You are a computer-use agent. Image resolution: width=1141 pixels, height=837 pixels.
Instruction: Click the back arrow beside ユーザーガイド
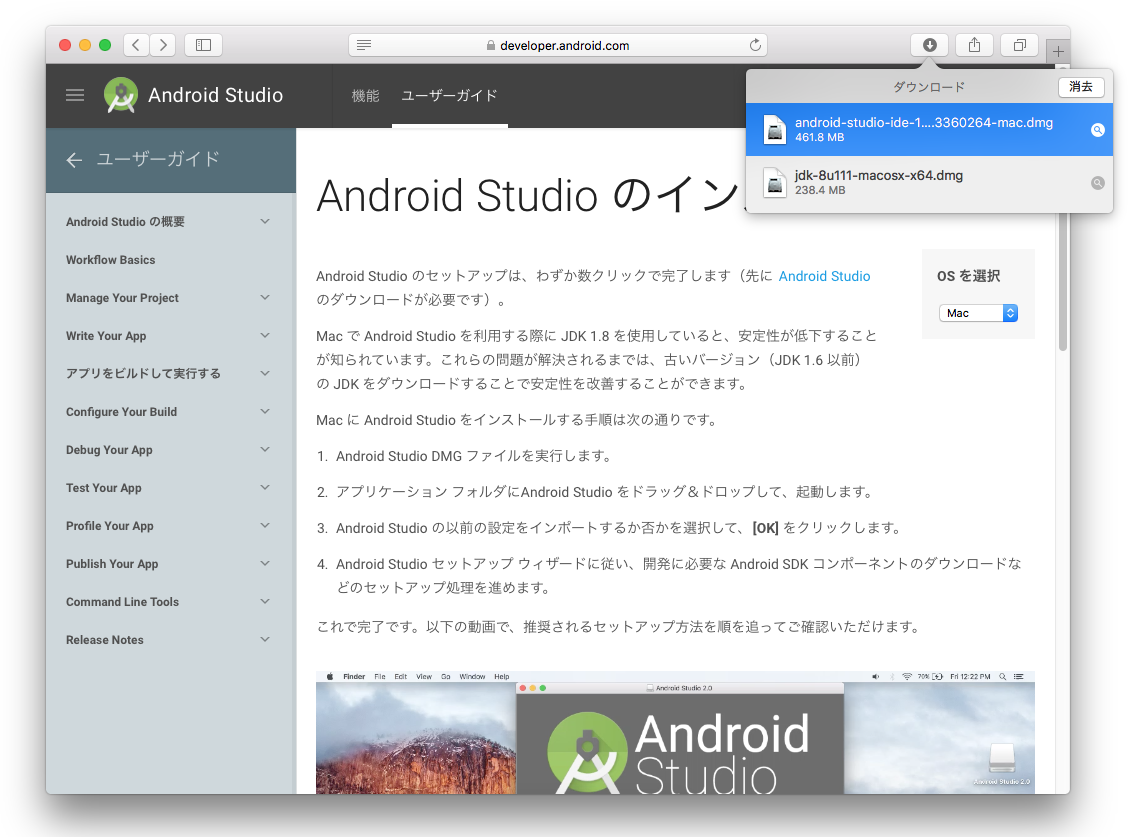click(74, 160)
